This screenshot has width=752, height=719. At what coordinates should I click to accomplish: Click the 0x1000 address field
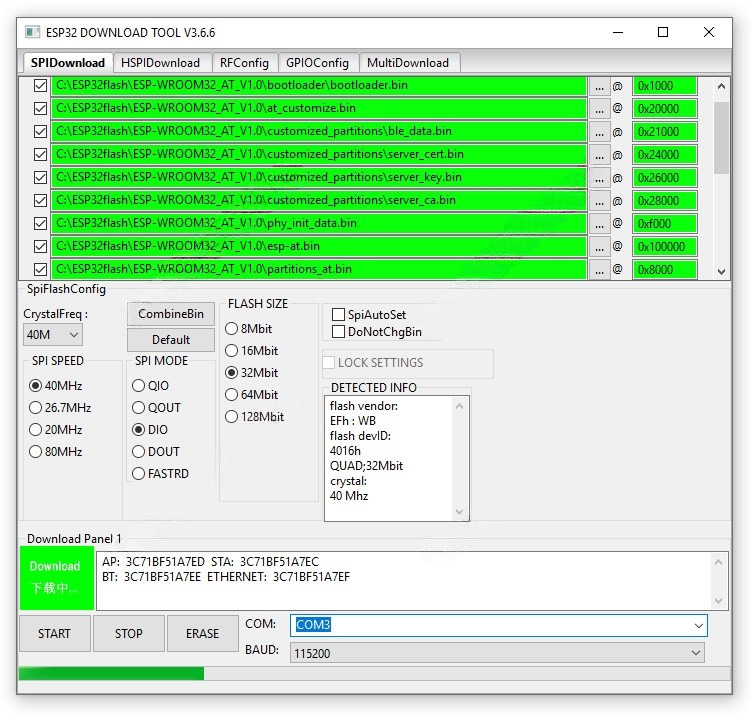[664, 86]
